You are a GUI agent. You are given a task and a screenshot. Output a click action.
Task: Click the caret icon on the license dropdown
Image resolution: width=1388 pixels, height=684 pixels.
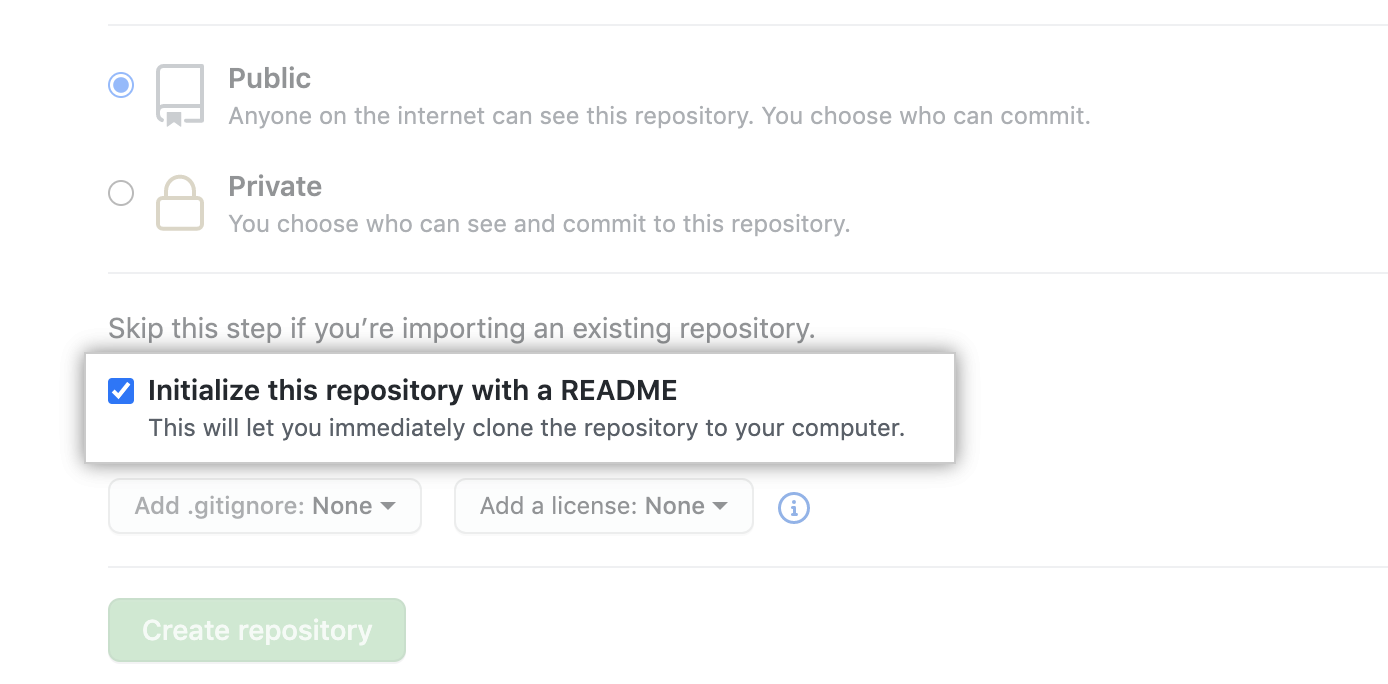point(721,506)
